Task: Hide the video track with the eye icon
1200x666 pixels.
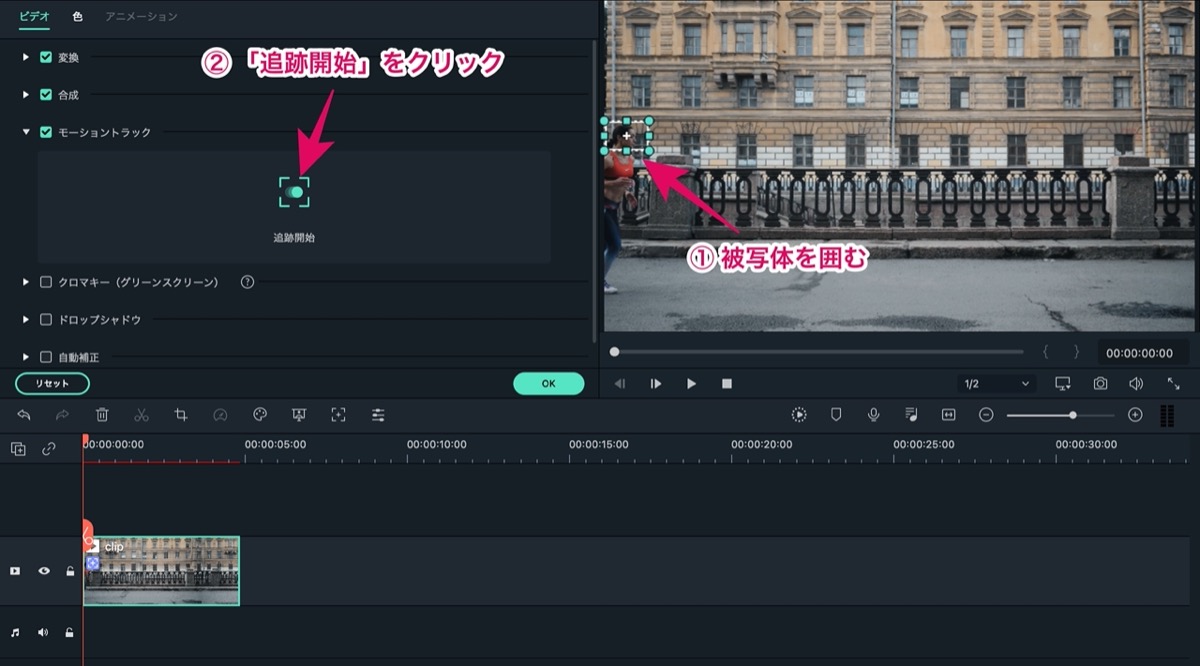Action: pyautogui.click(x=44, y=571)
